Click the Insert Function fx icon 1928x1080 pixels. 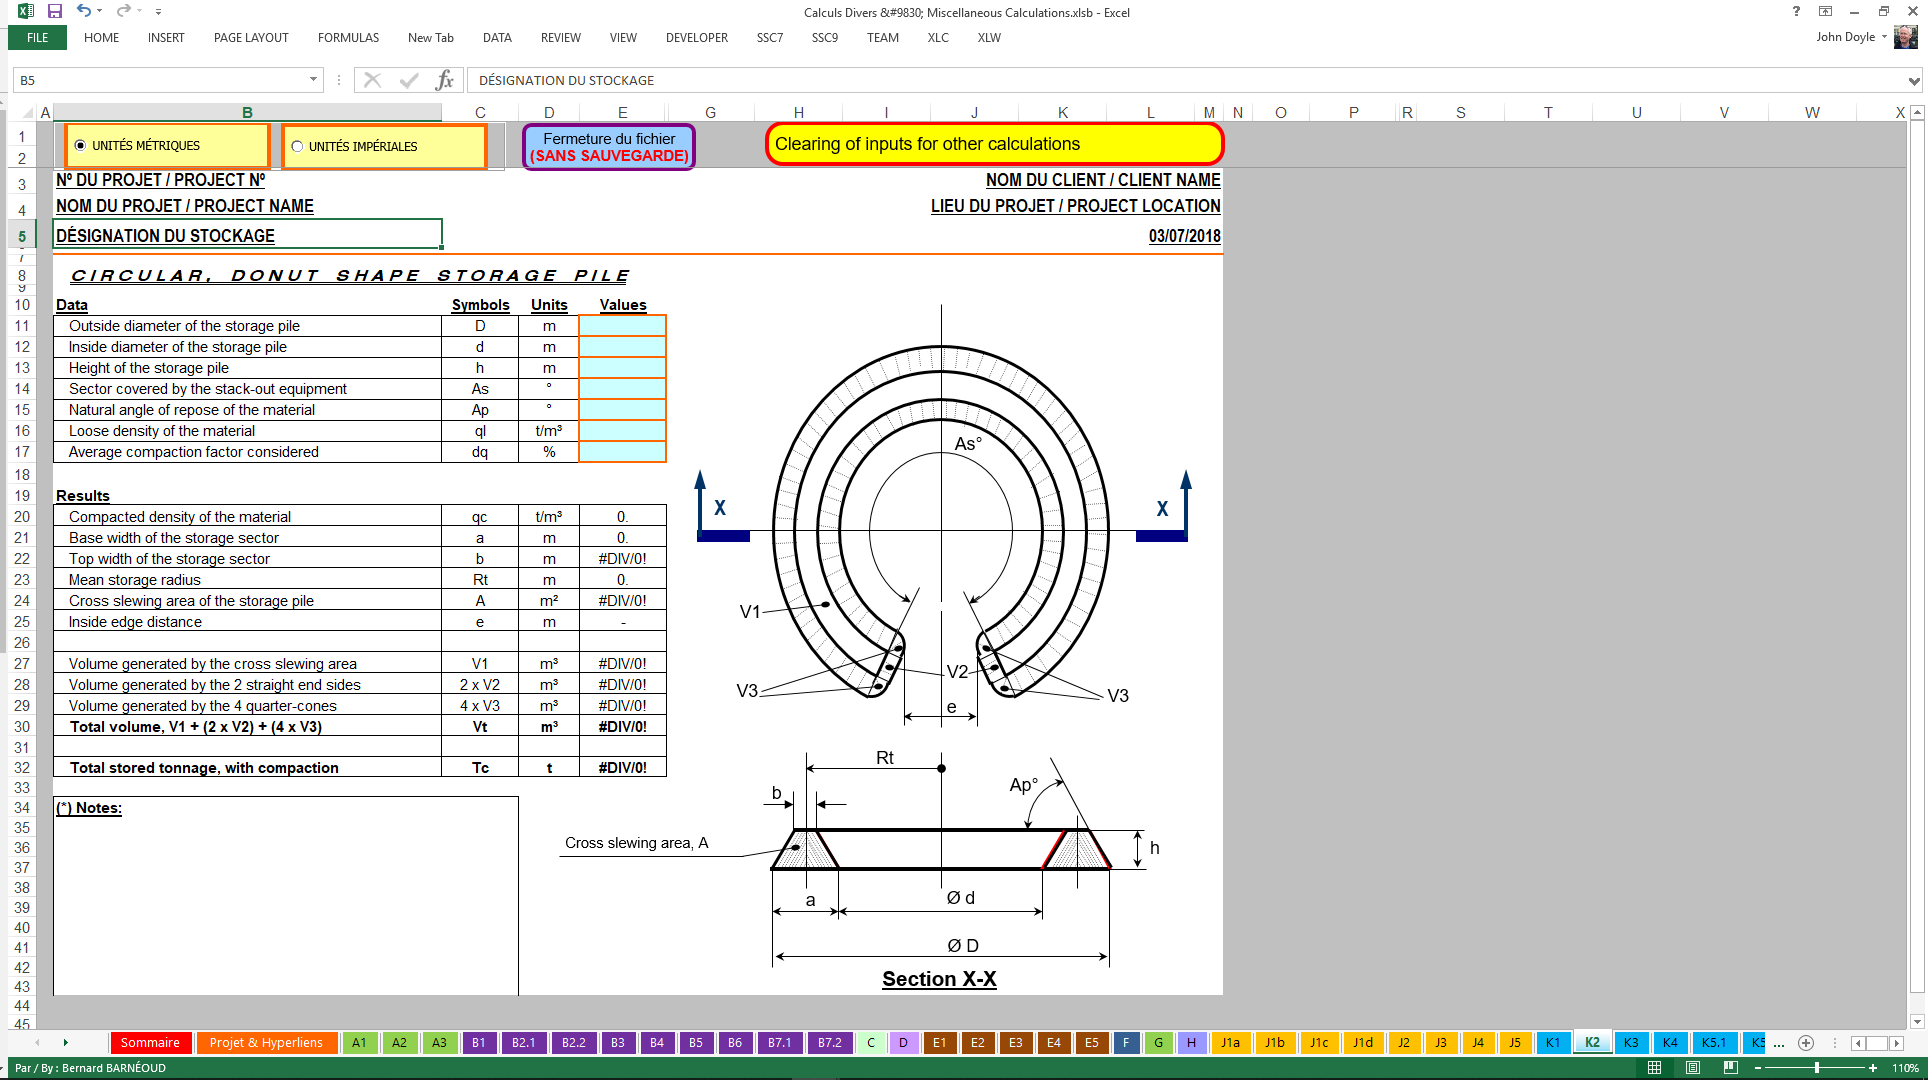tap(445, 80)
